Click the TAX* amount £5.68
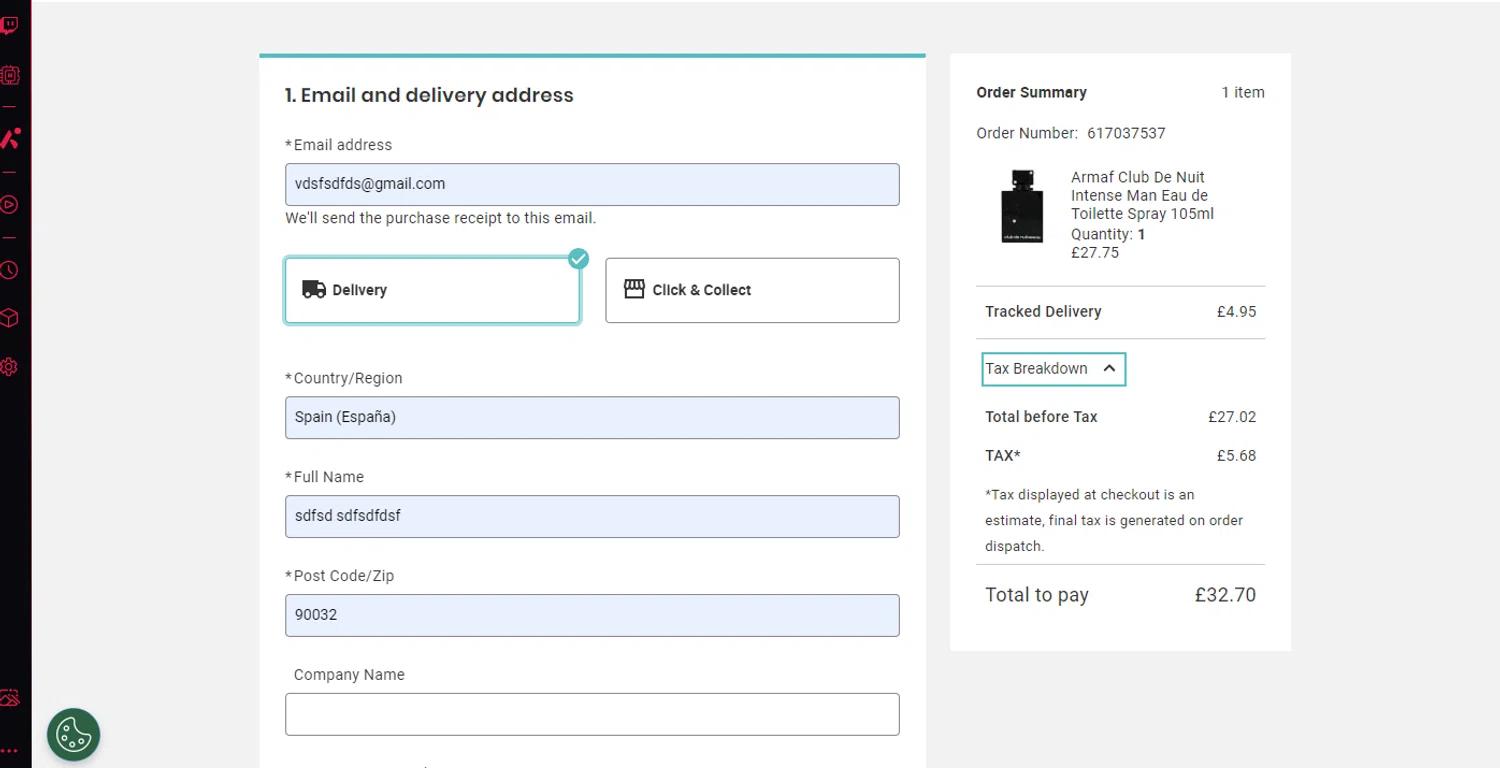 tap(1236, 455)
